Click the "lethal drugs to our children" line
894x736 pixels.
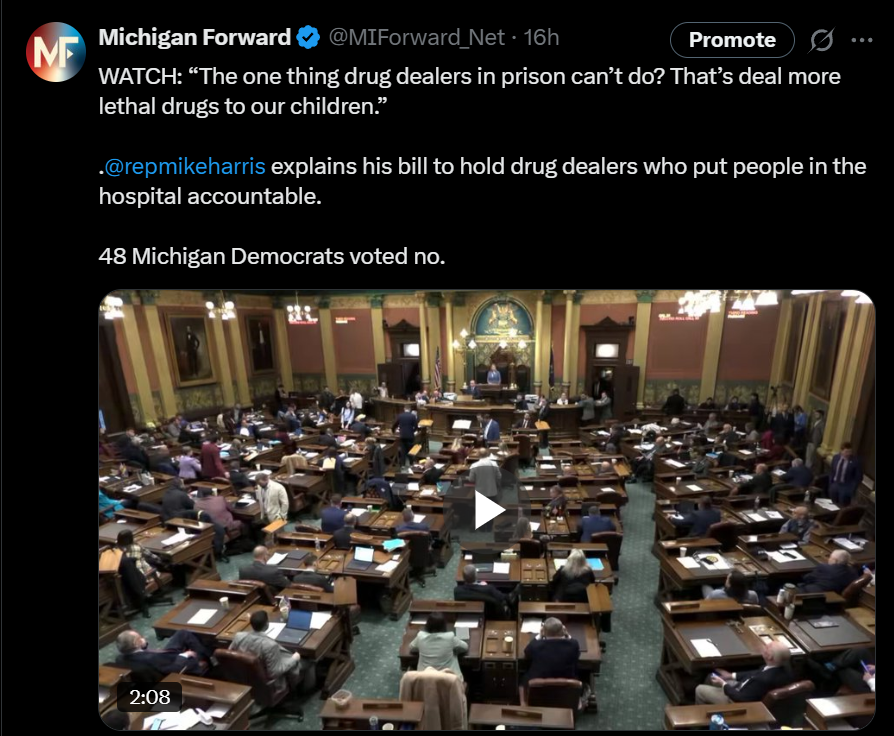242,107
